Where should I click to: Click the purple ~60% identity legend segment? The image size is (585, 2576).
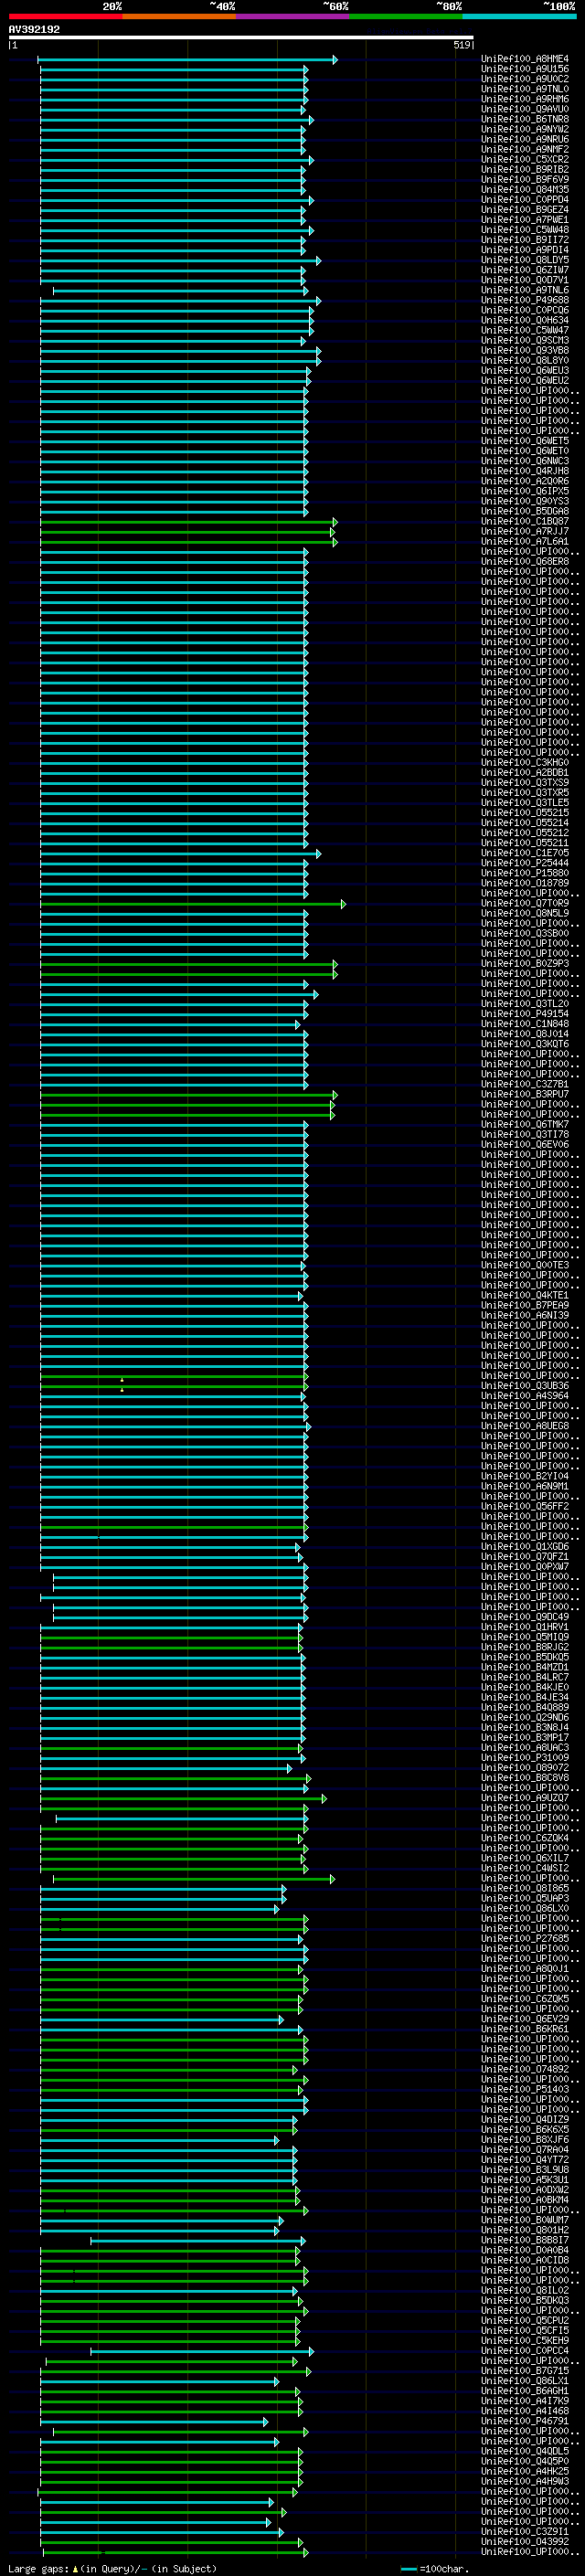292,16
